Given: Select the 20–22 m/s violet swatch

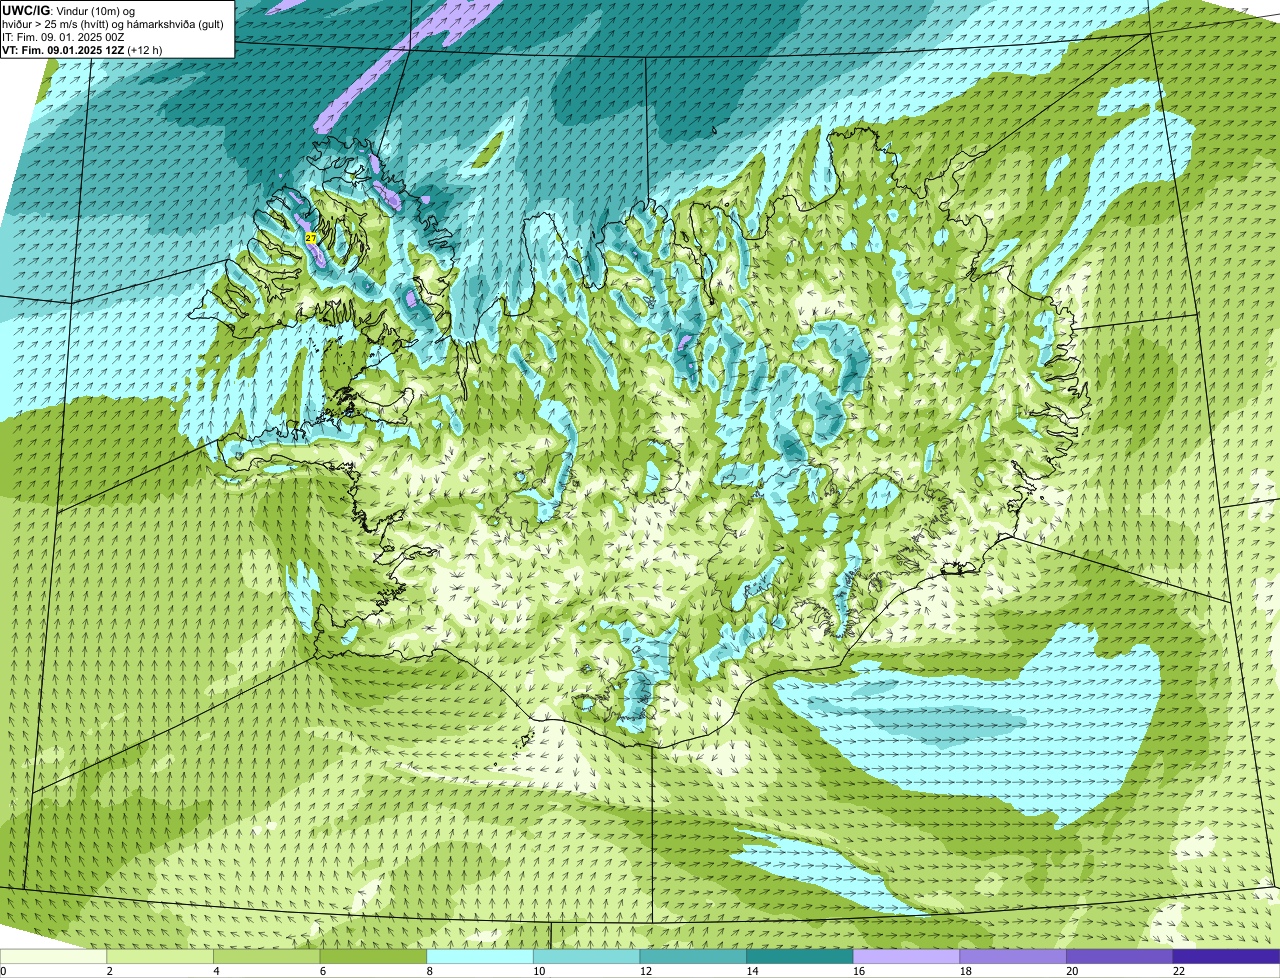Looking at the screenshot, I should tap(1120, 956).
